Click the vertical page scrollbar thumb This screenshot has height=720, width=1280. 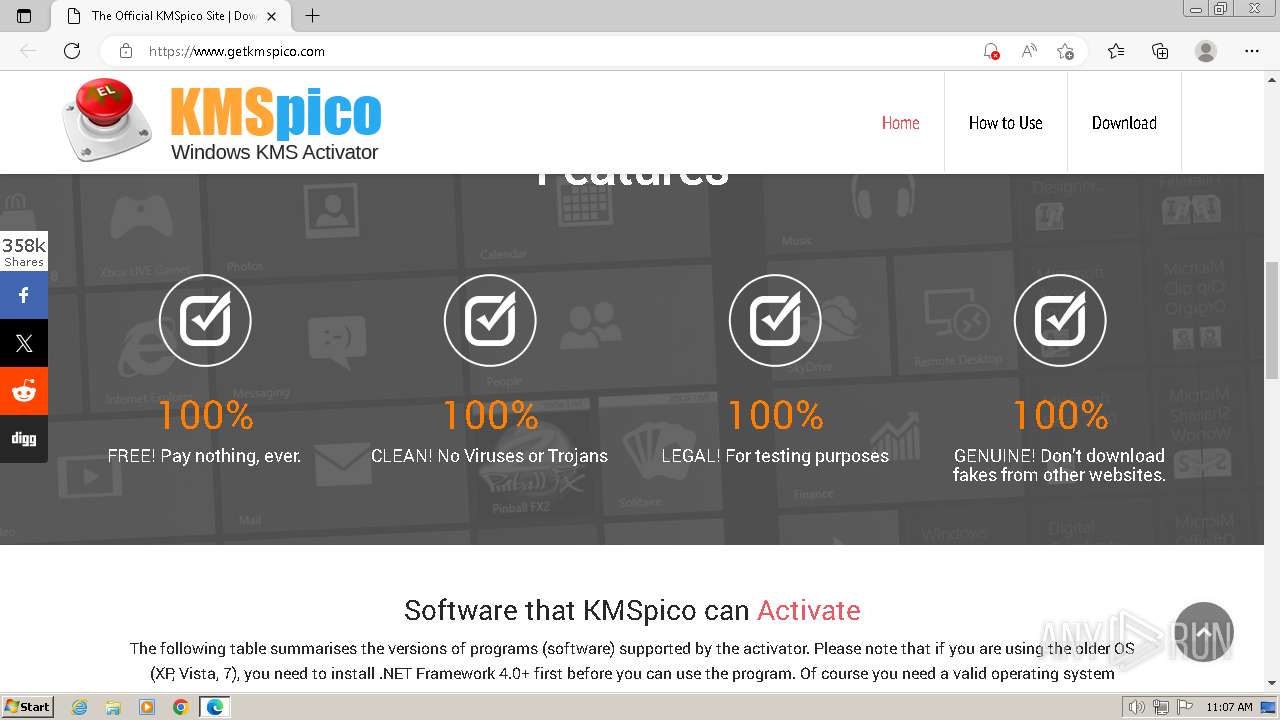tap(1272, 320)
